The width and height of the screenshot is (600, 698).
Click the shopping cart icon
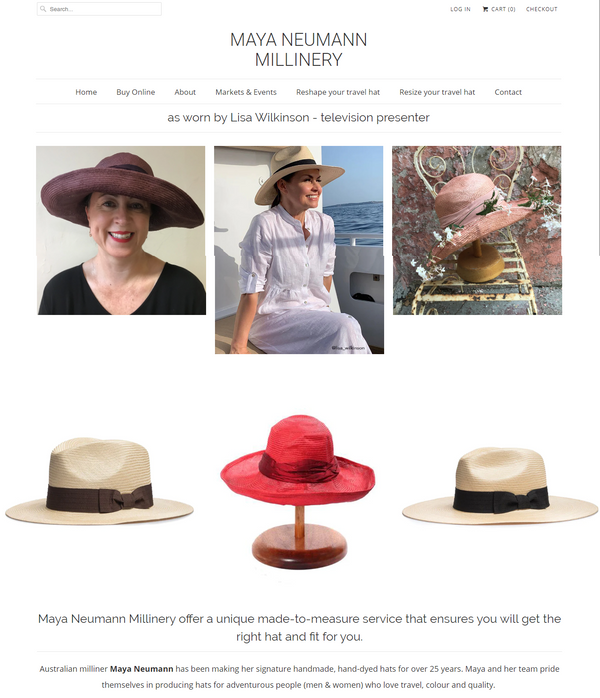pos(485,9)
